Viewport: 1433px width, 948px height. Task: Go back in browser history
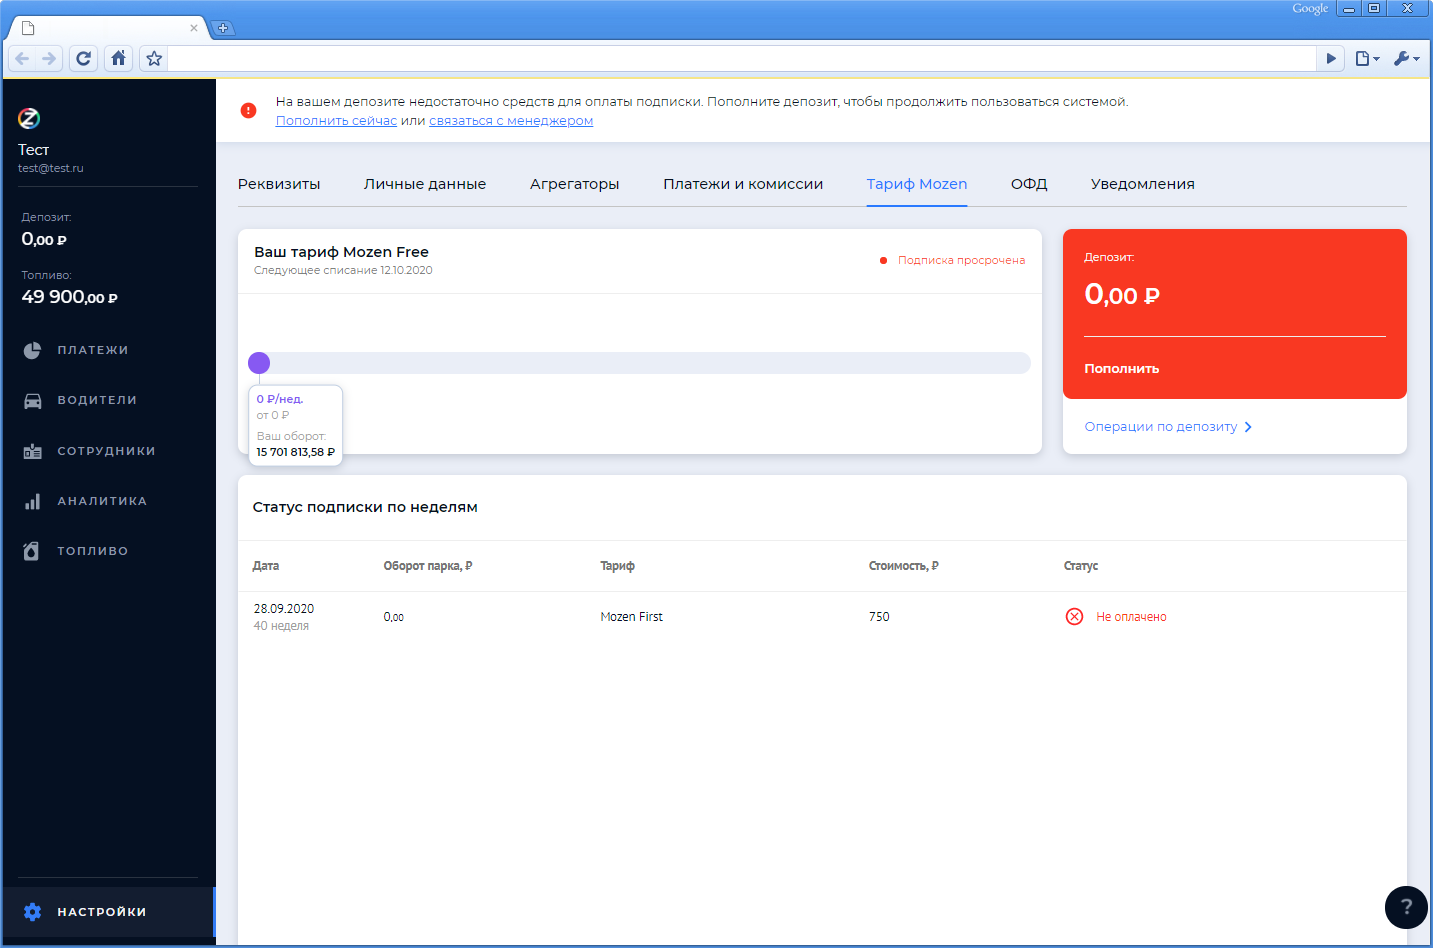(22, 58)
